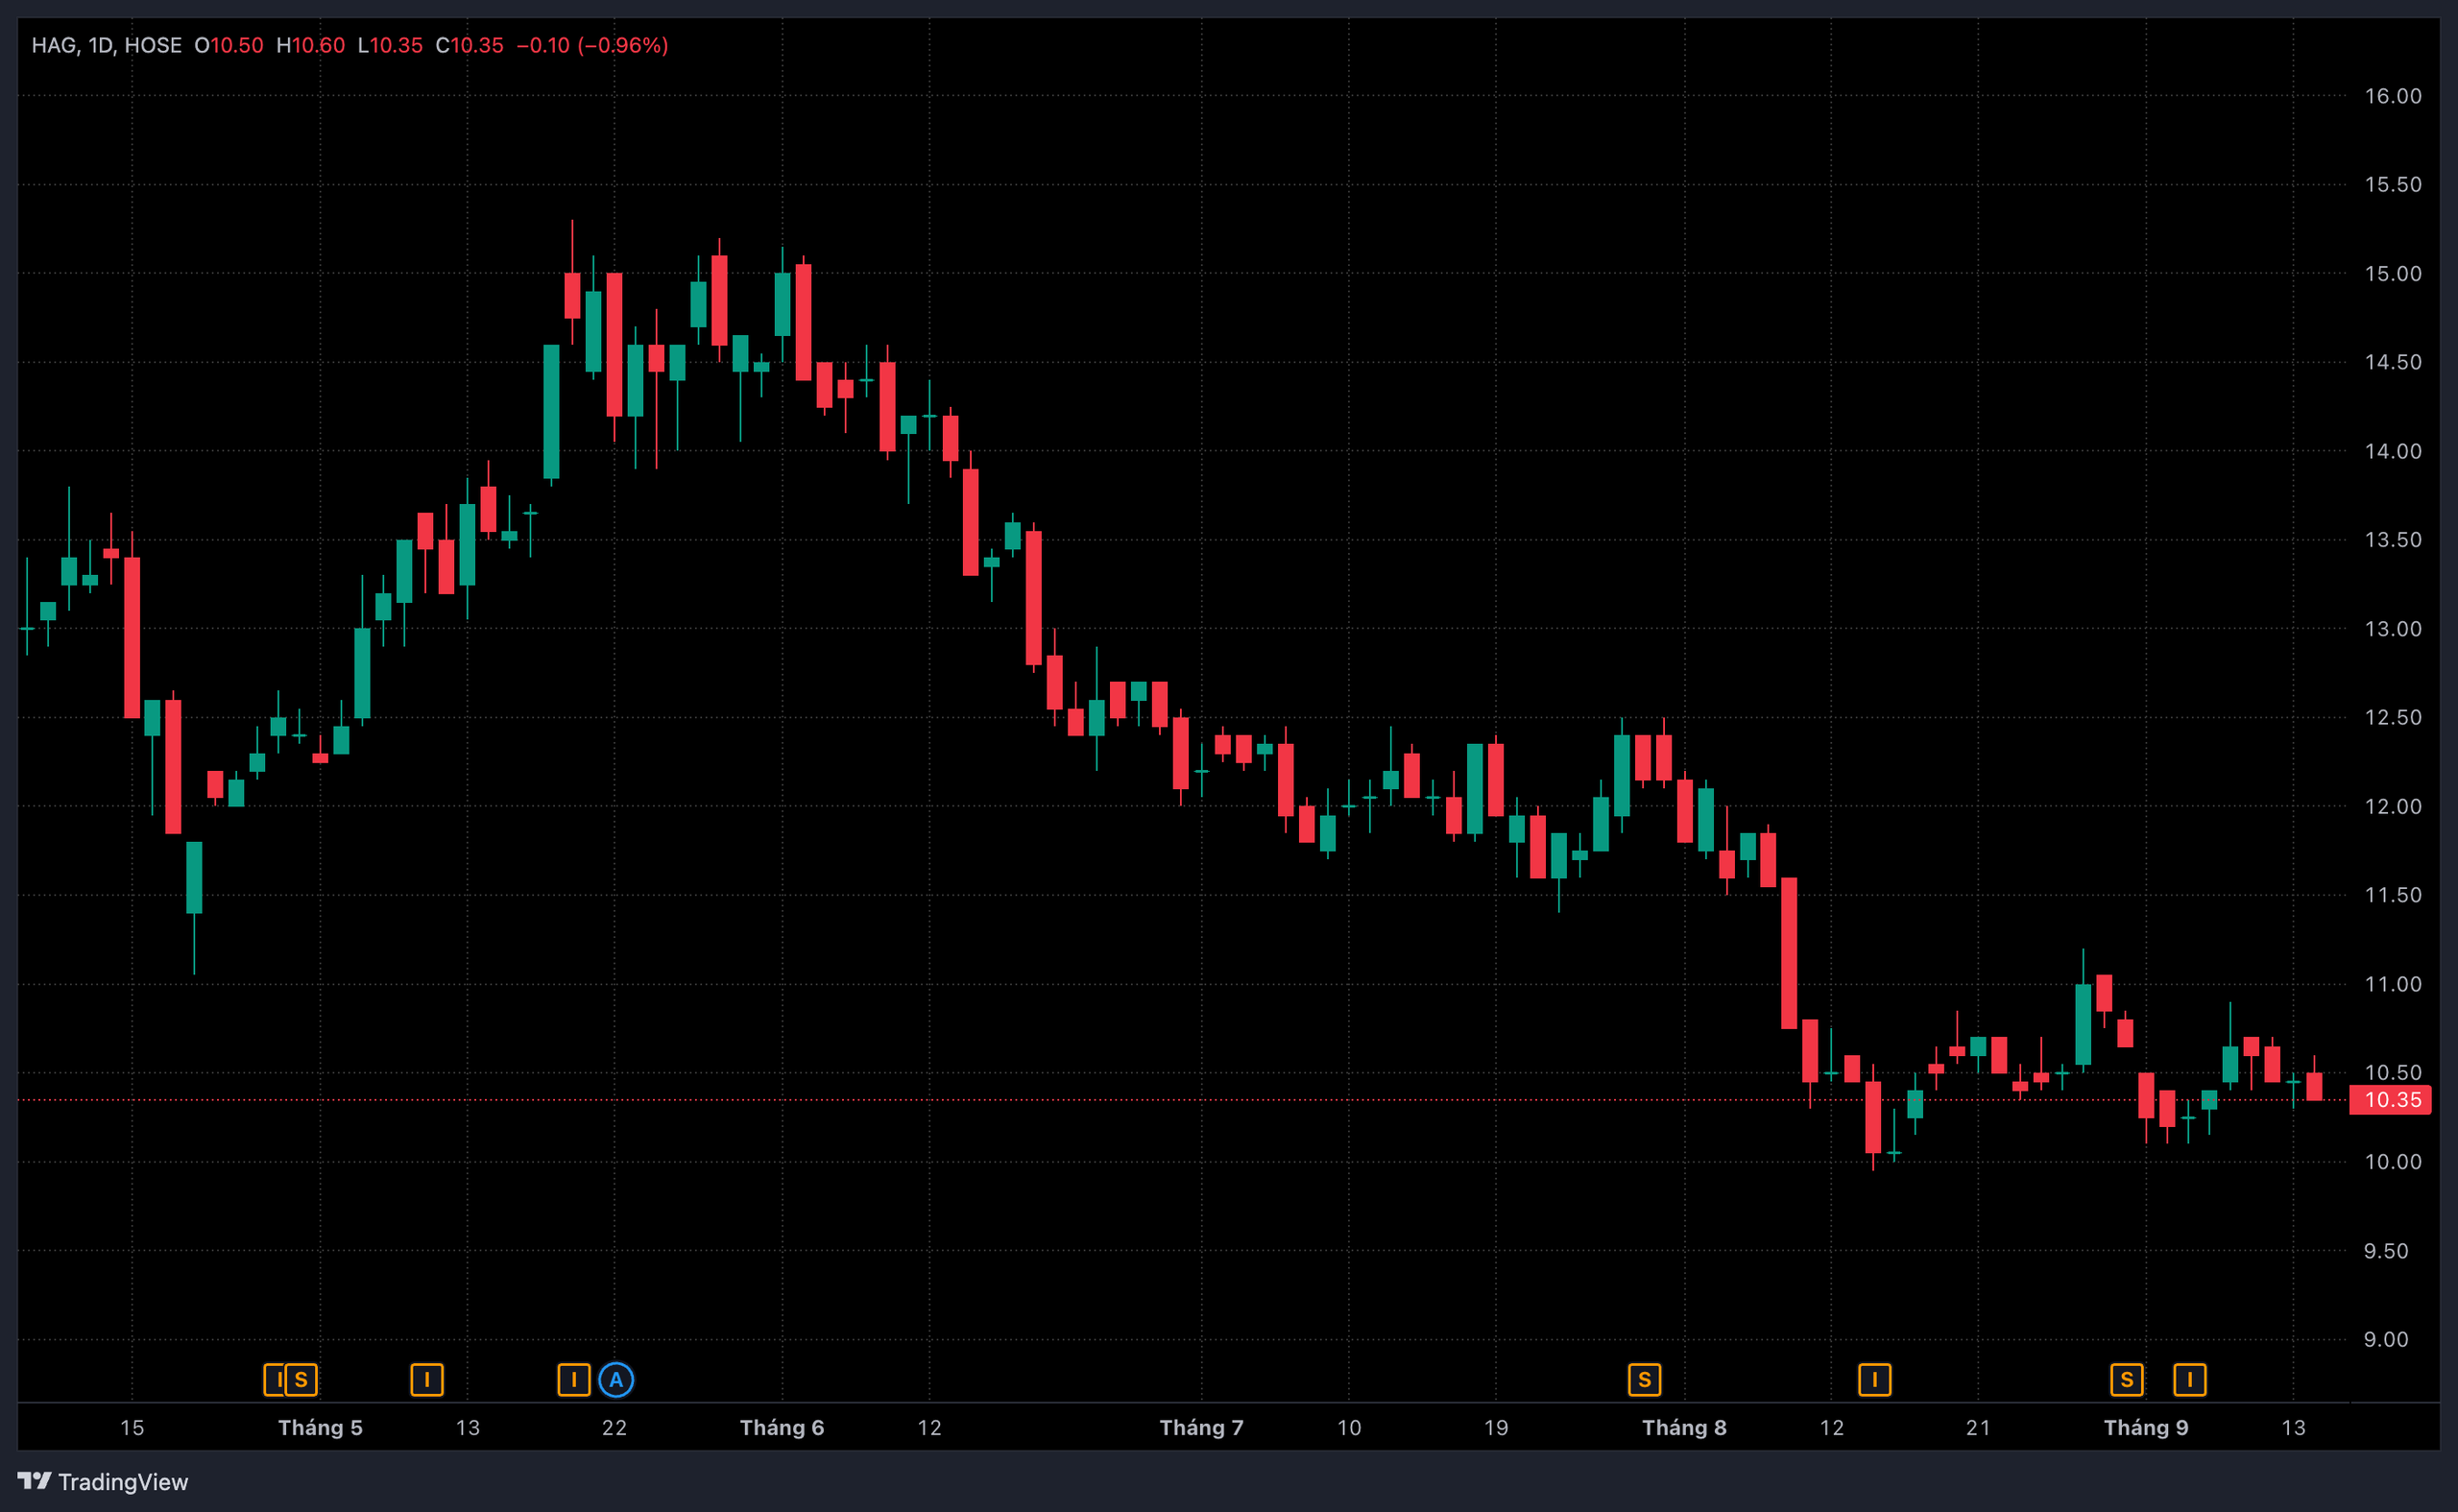This screenshot has height=1512, width=2458.
Task: Click the Tháng 6 date label
Action: pos(782,1427)
